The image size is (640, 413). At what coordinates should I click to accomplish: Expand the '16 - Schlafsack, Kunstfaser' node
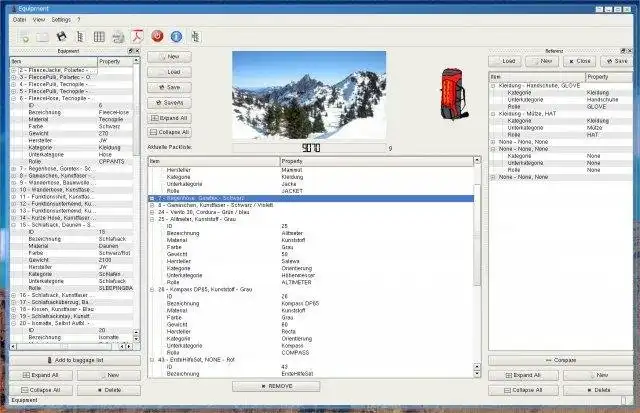[x=13, y=295]
